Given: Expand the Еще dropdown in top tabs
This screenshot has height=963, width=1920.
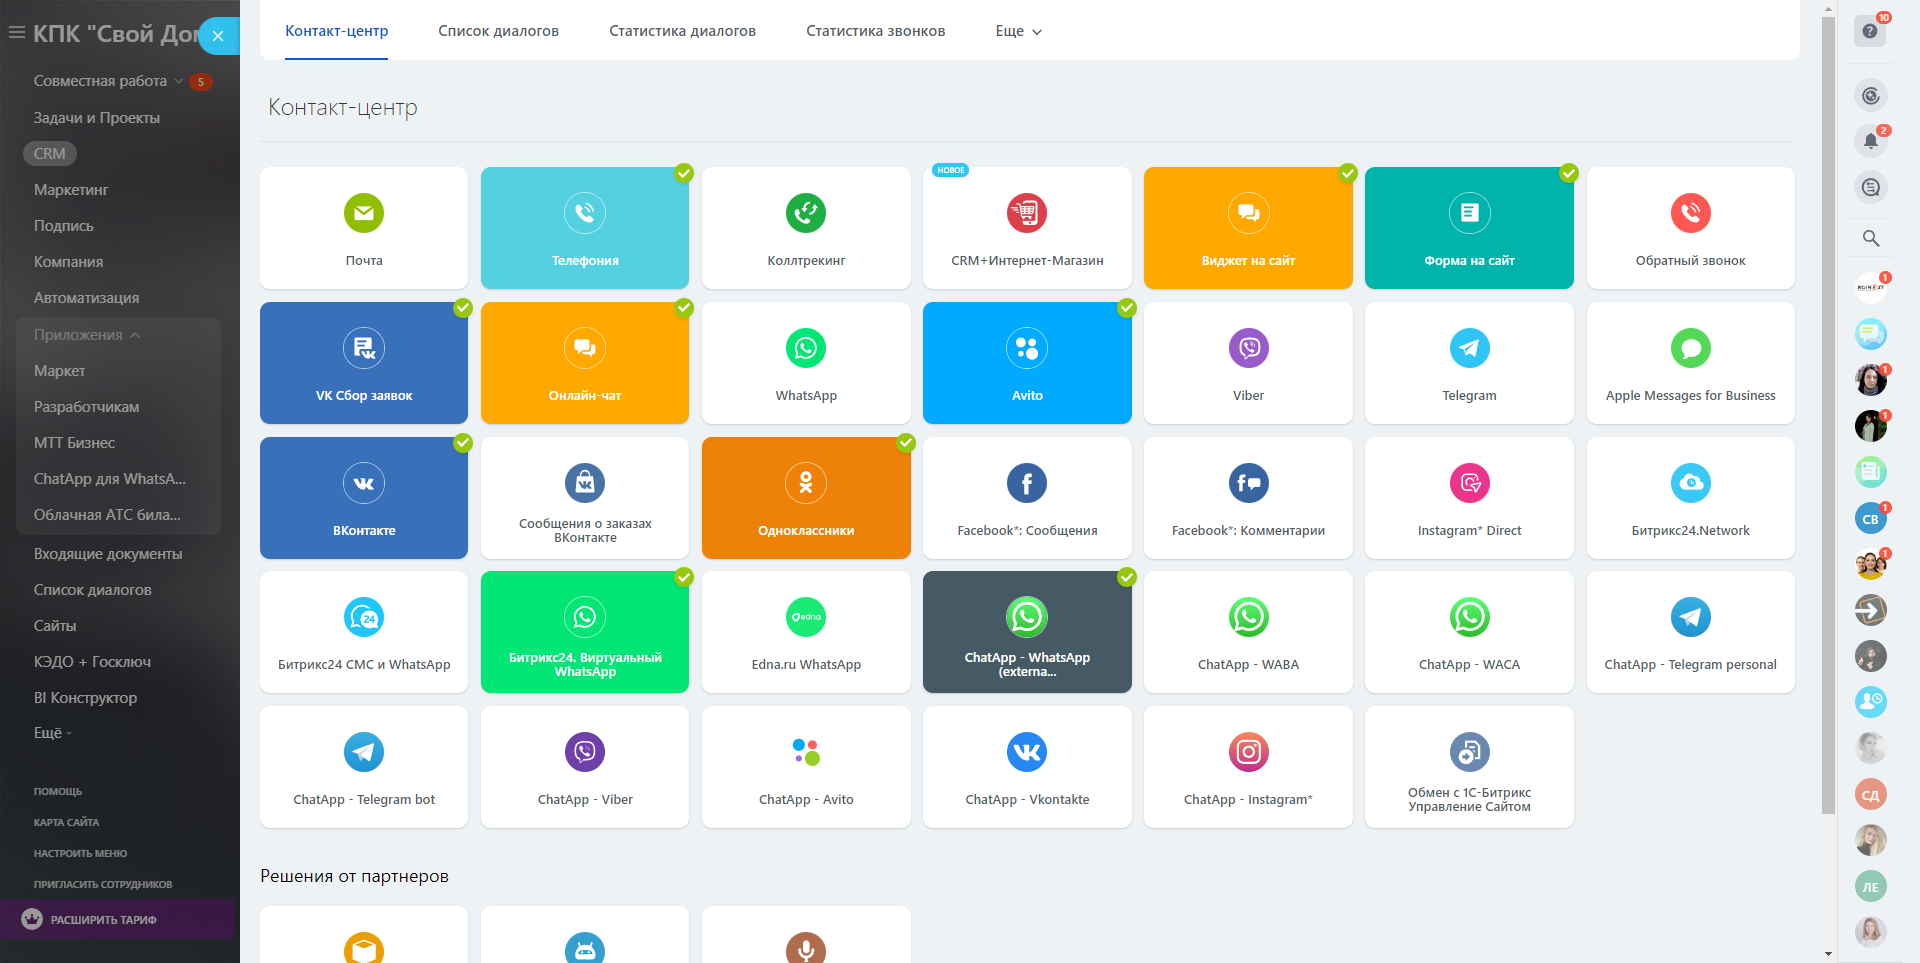Looking at the screenshot, I should pos(1018,31).
